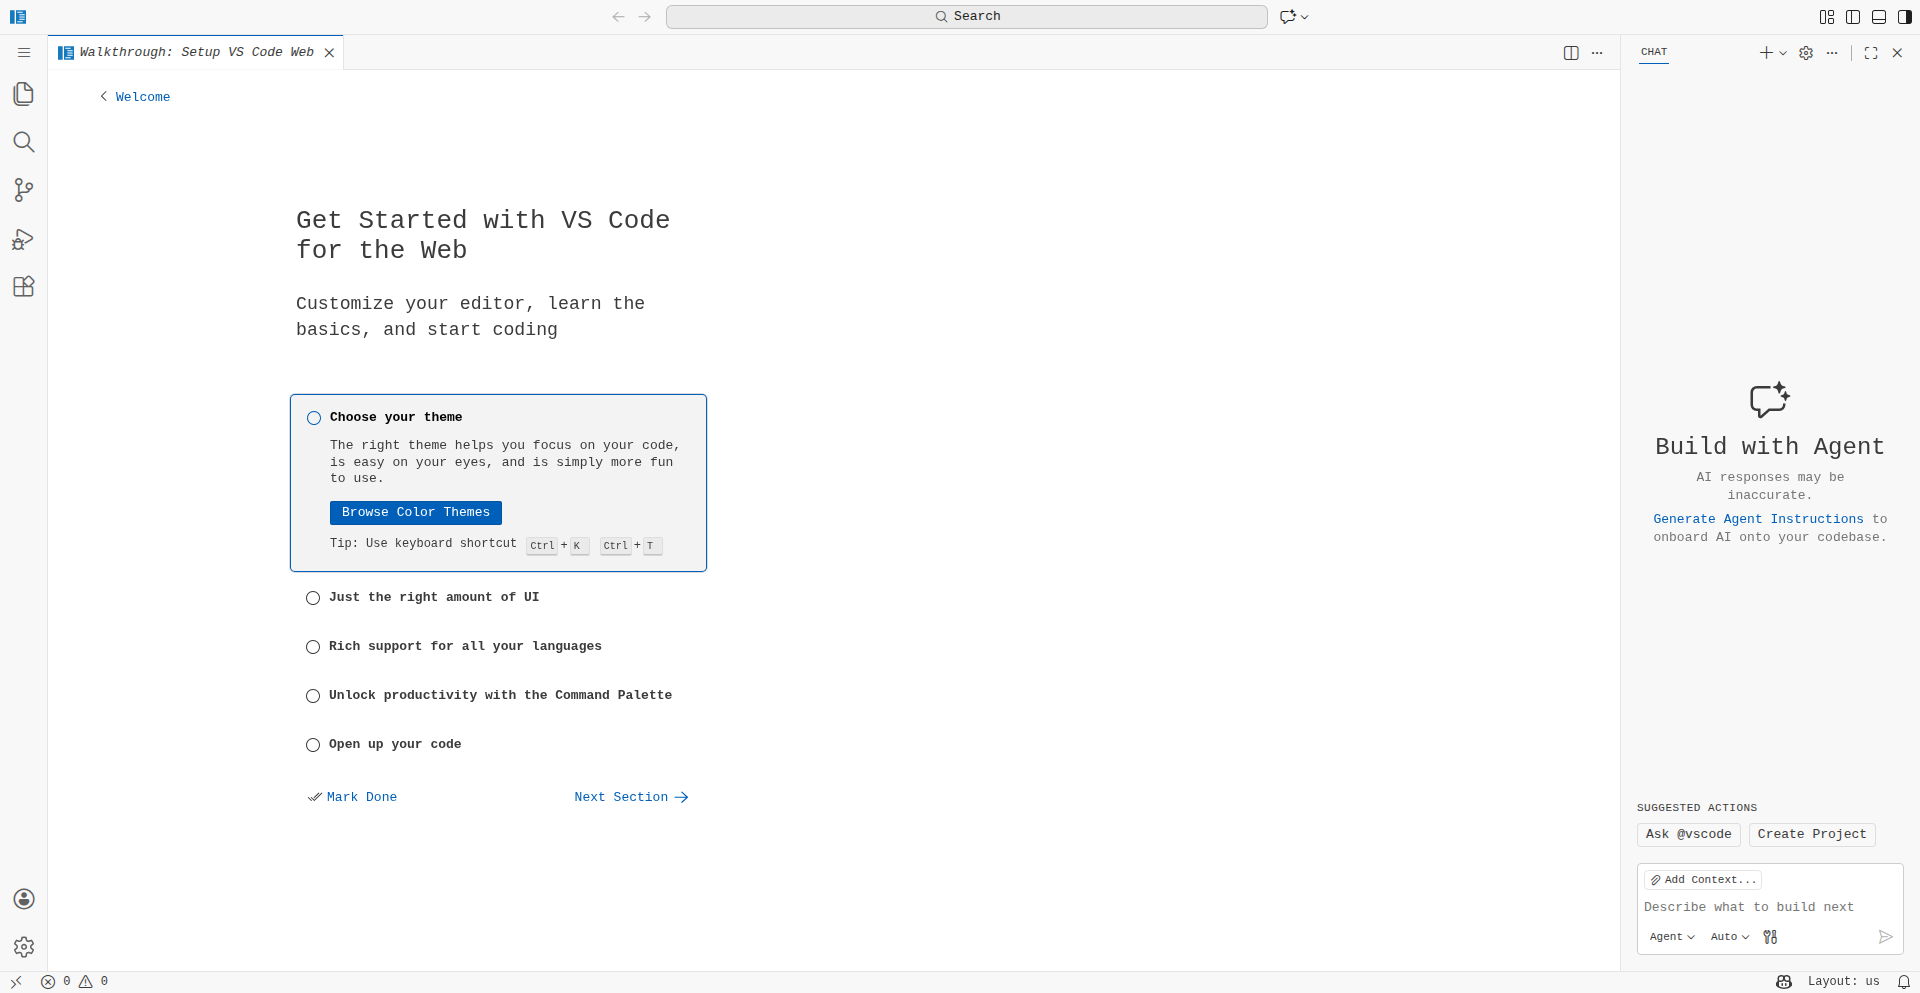Screen dimensions: 1920x993
Task: Open the application hamburger menu
Action: tap(24, 53)
